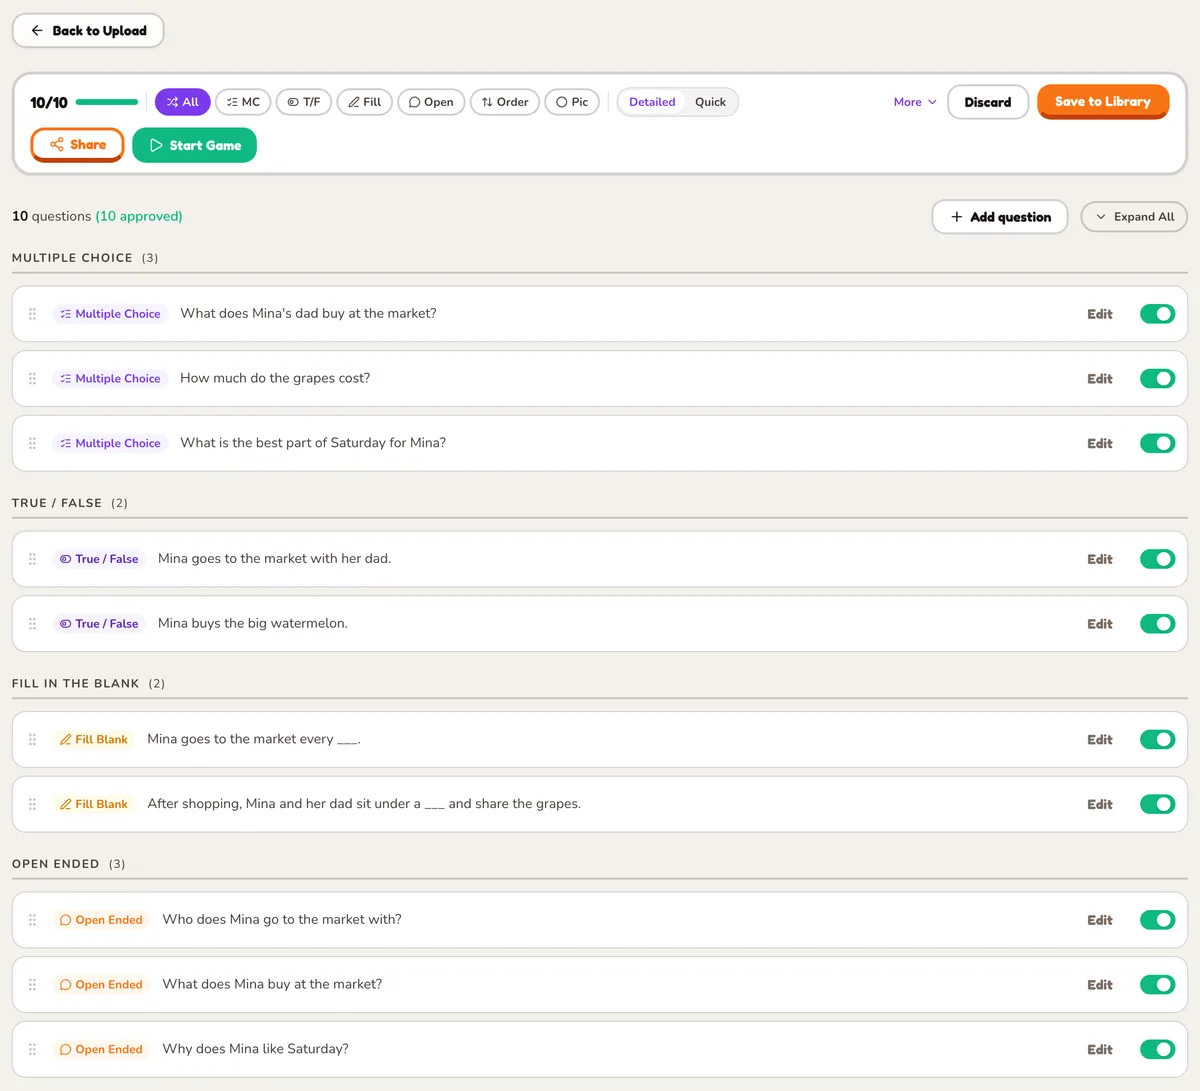This screenshot has width=1200, height=1091.
Task: Switch off 'Mina goes to the market every' toggle
Action: point(1157,740)
